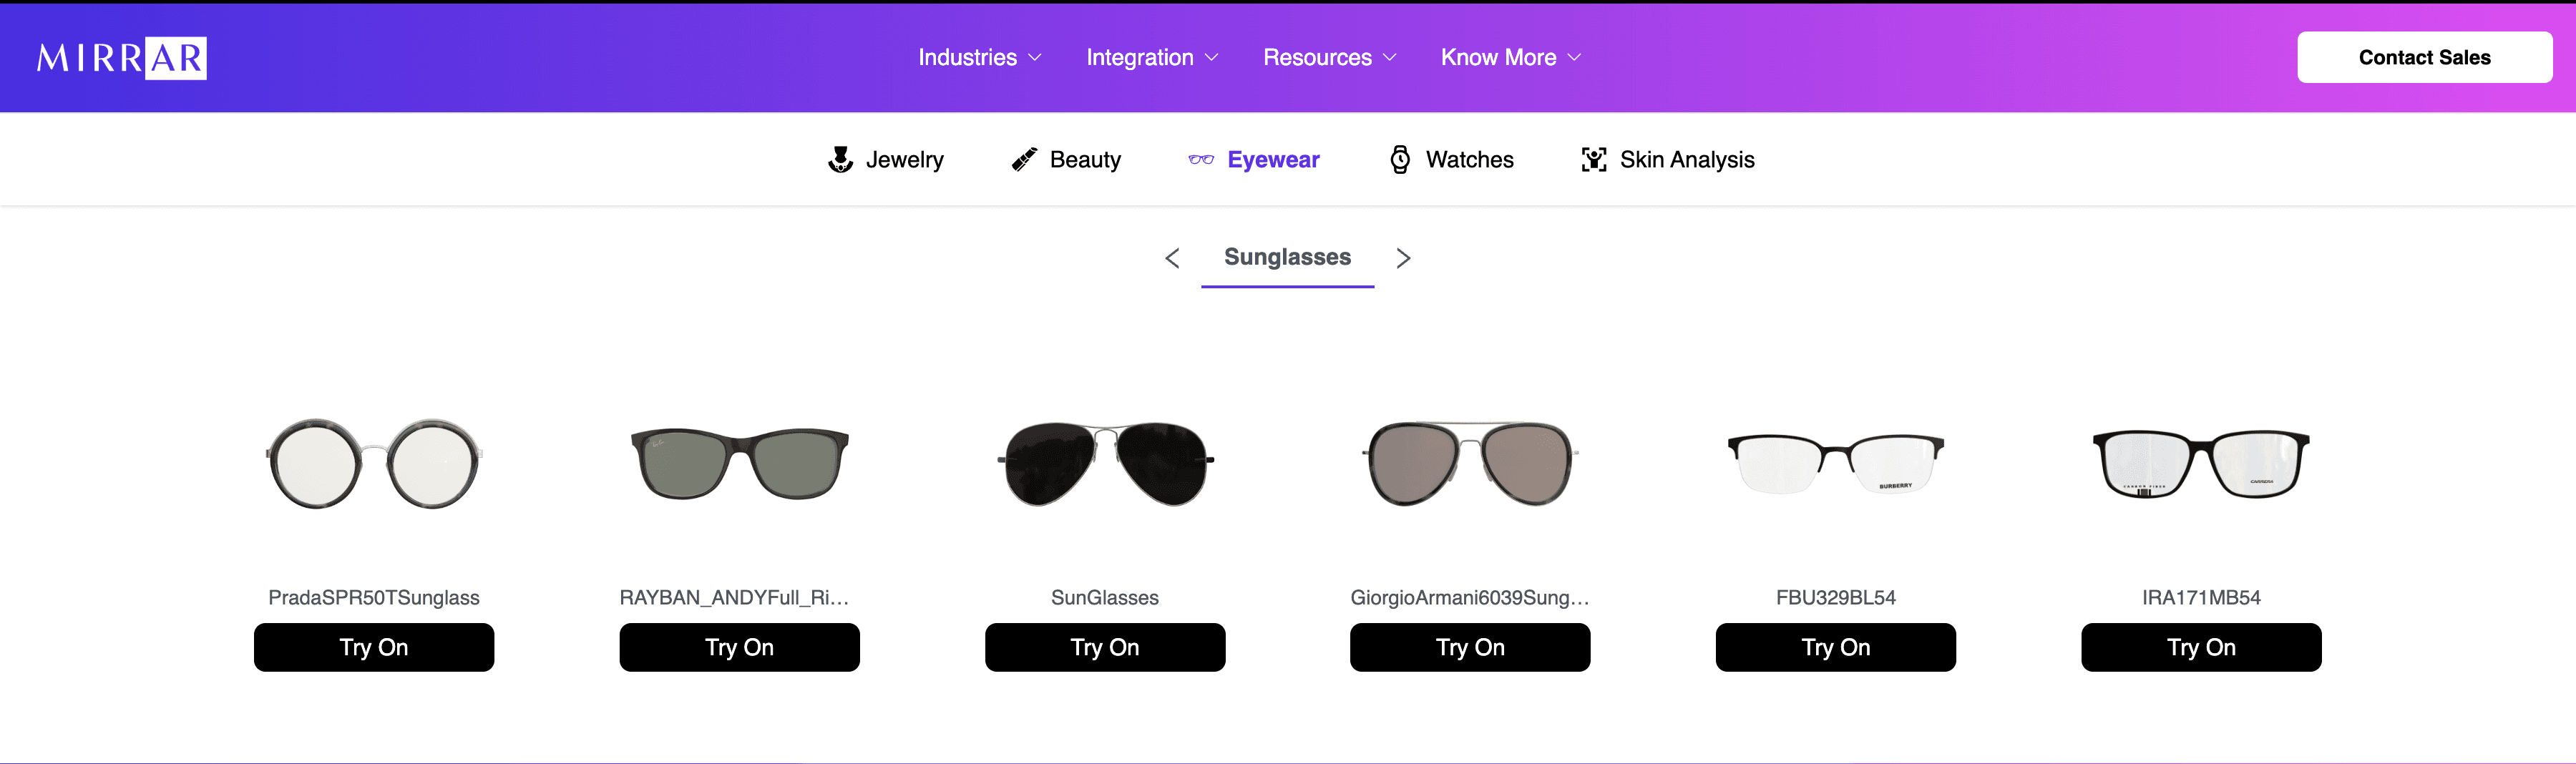
Task: Select the Skin Analysis category label
Action: pyautogui.click(x=1687, y=160)
